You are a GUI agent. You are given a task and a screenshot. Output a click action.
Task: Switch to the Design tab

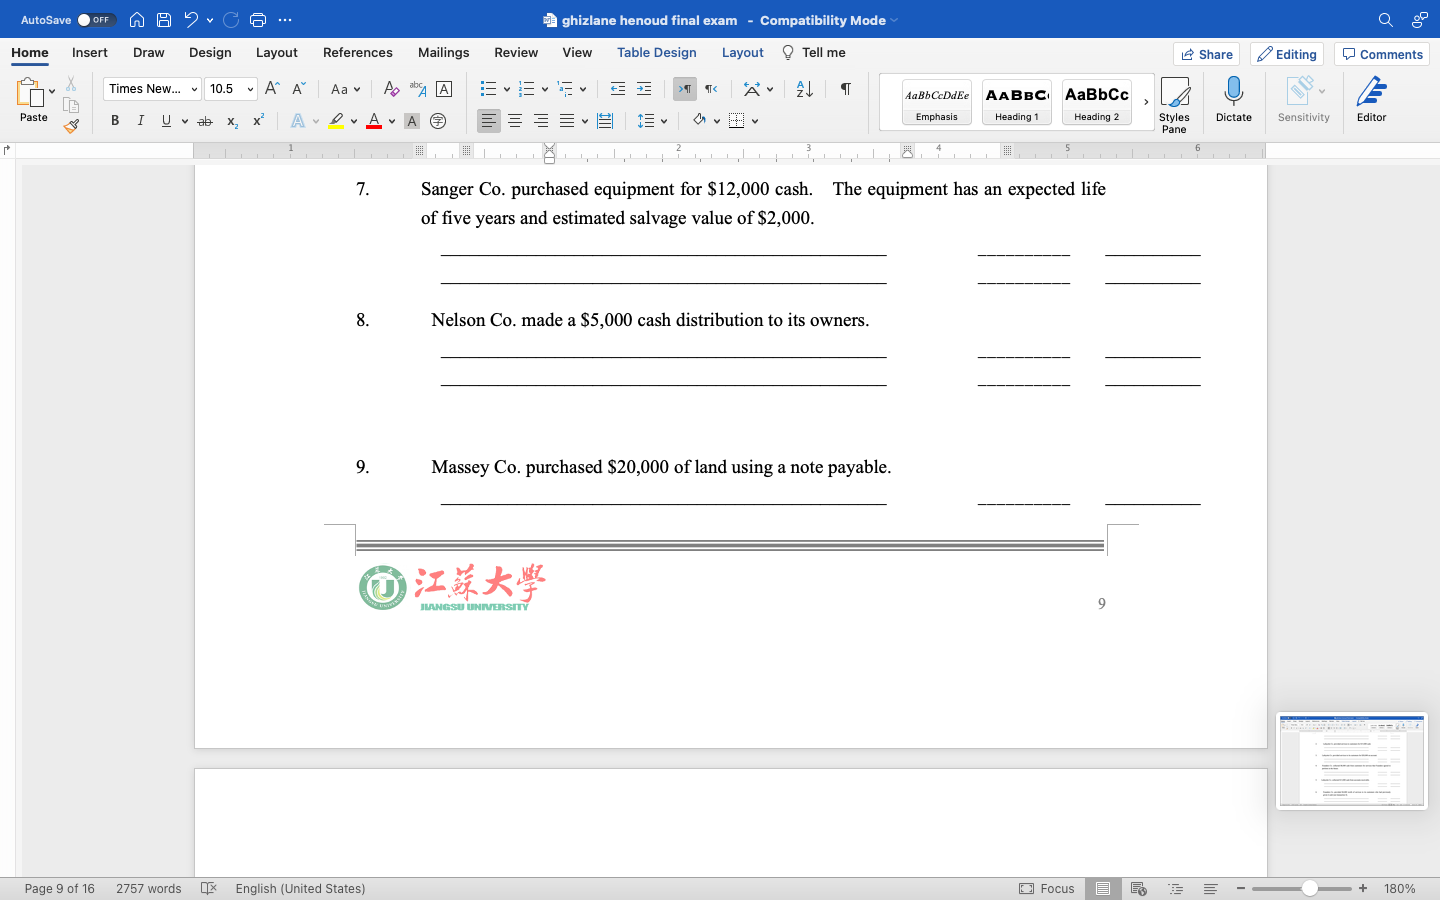coord(210,53)
